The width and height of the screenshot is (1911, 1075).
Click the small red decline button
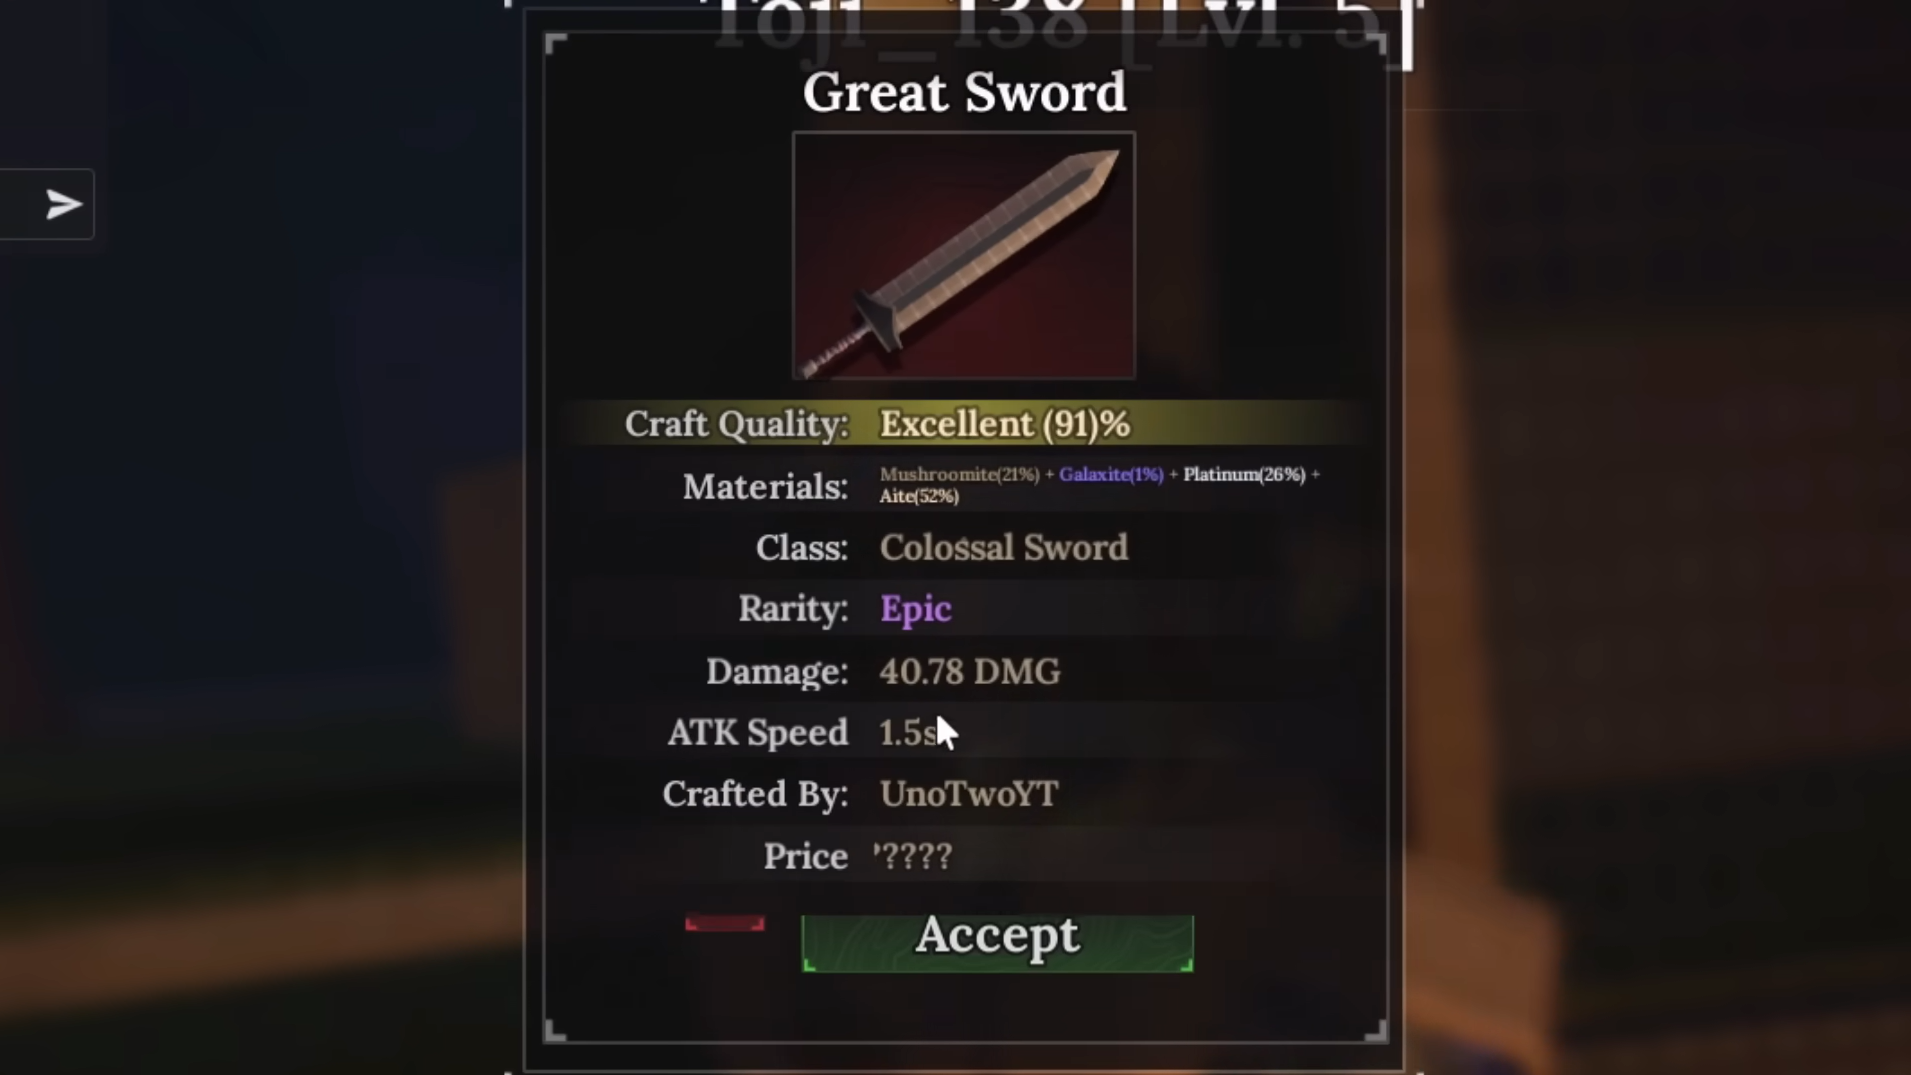click(x=725, y=923)
